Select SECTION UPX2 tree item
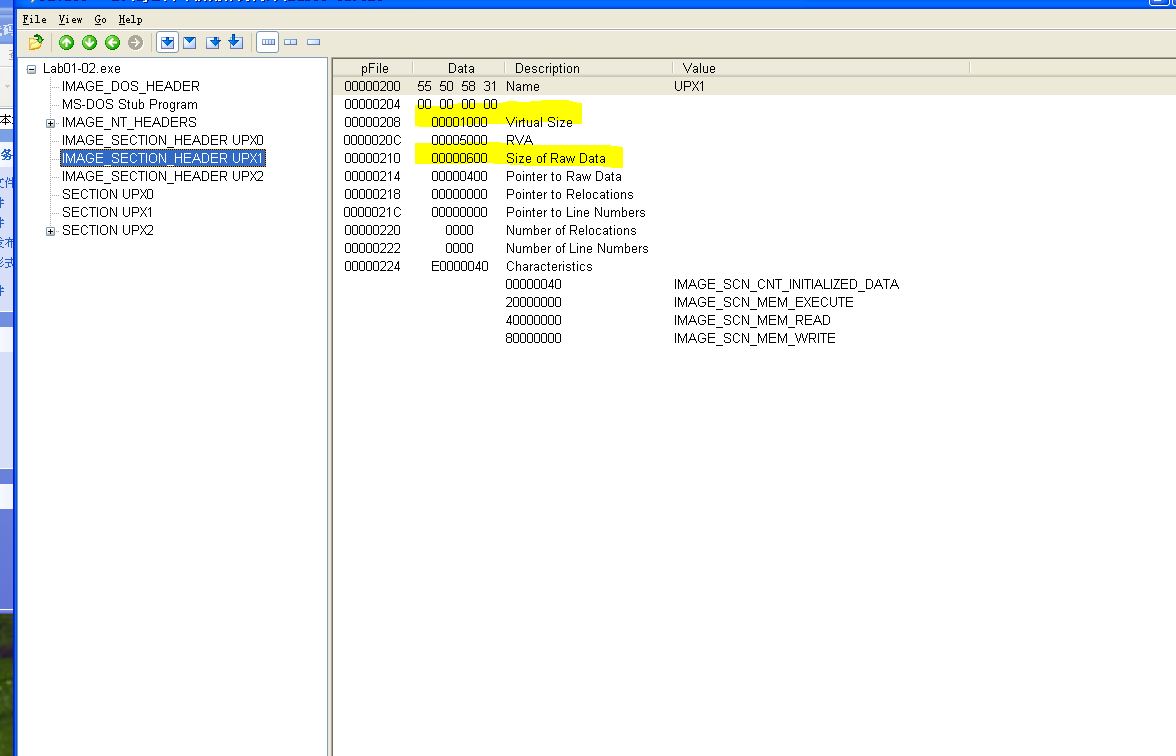This screenshot has width=1176, height=756. pyautogui.click(x=107, y=230)
